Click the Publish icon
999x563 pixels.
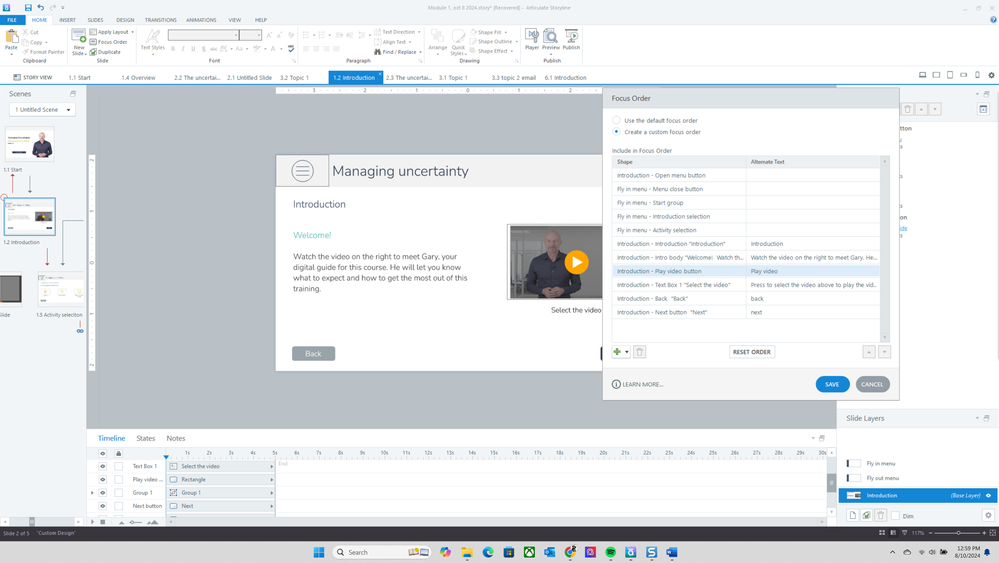coord(571,38)
